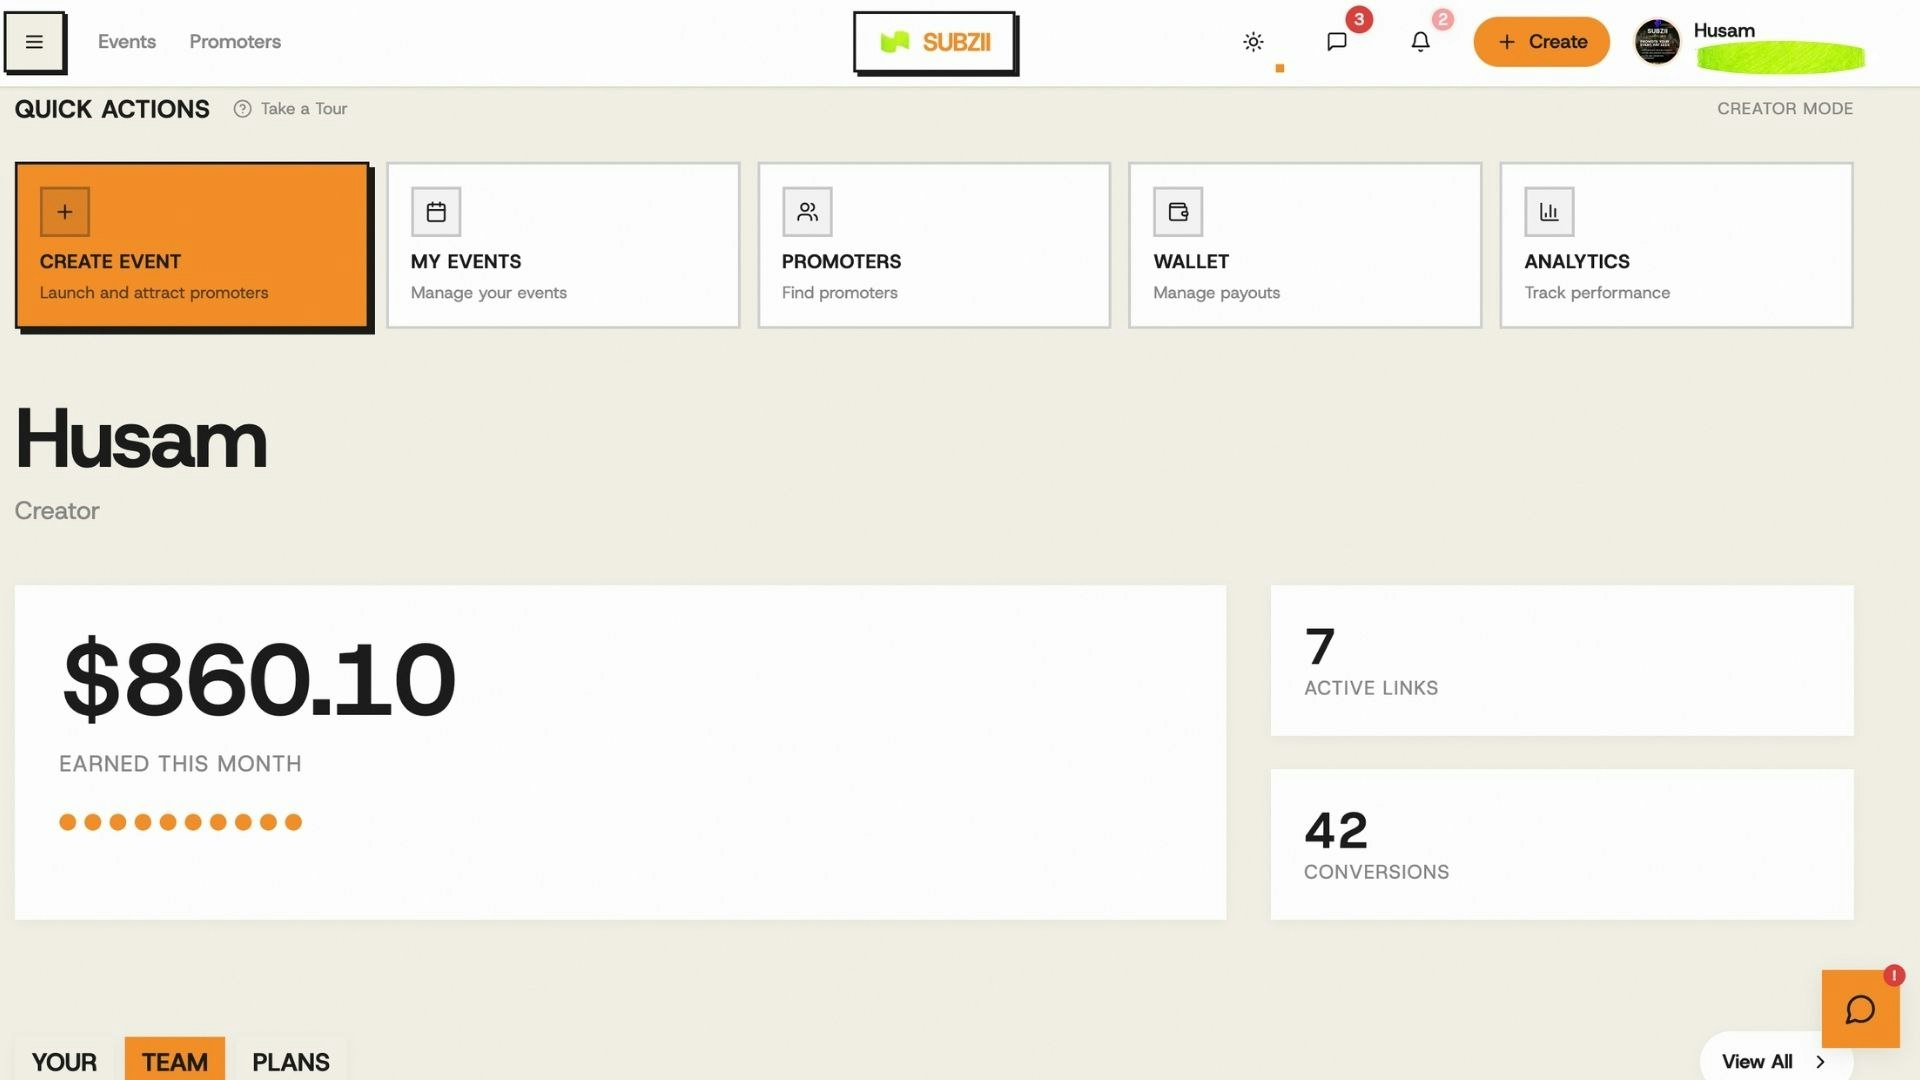Expand View All with the chevron arrow
The image size is (1920, 1080).
pyautogui.click(x=1821, y=1062)
